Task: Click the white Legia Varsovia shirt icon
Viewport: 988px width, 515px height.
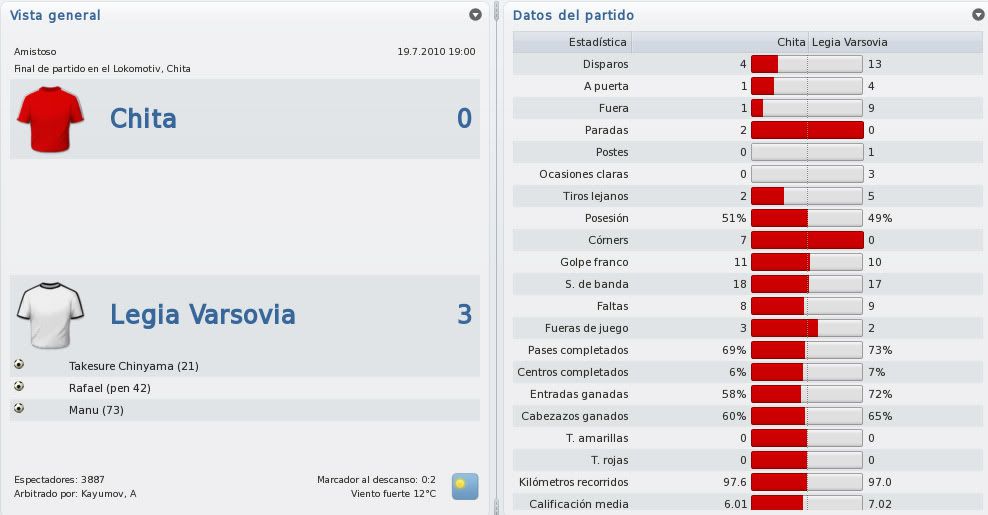Action: click(x=50, y=315)
